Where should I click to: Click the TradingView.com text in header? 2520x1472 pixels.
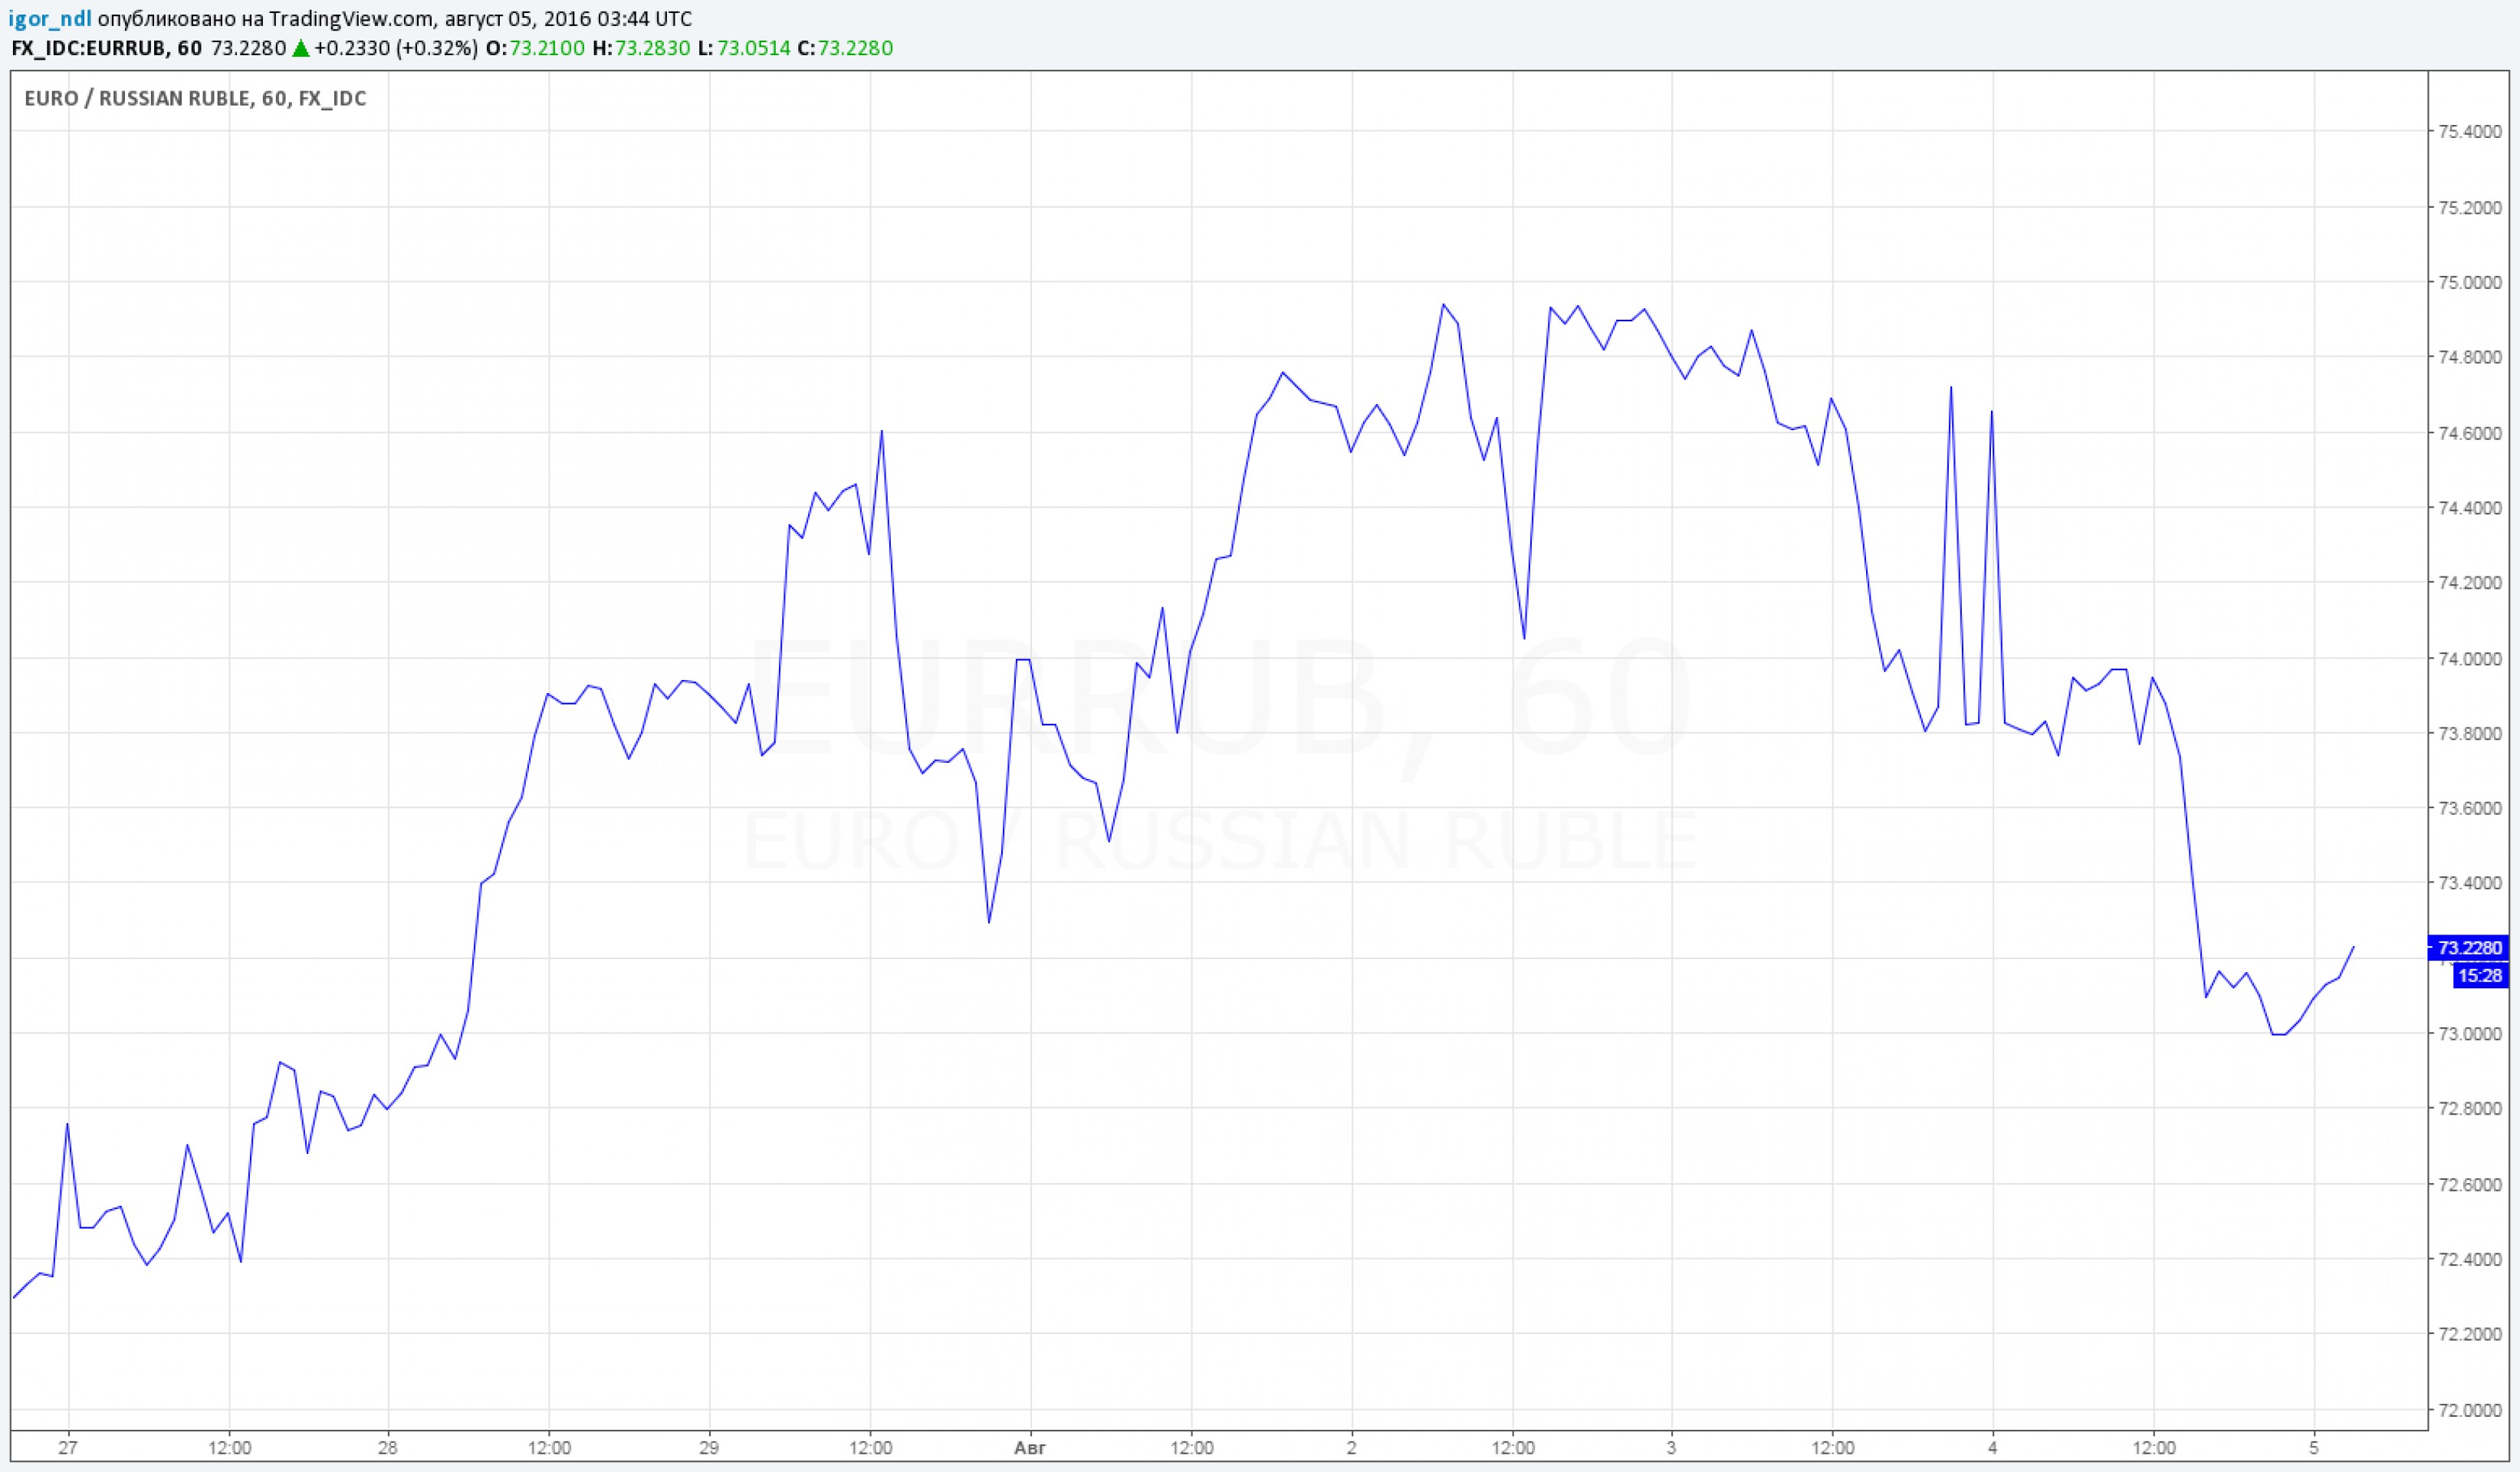(x=352, y=19)
